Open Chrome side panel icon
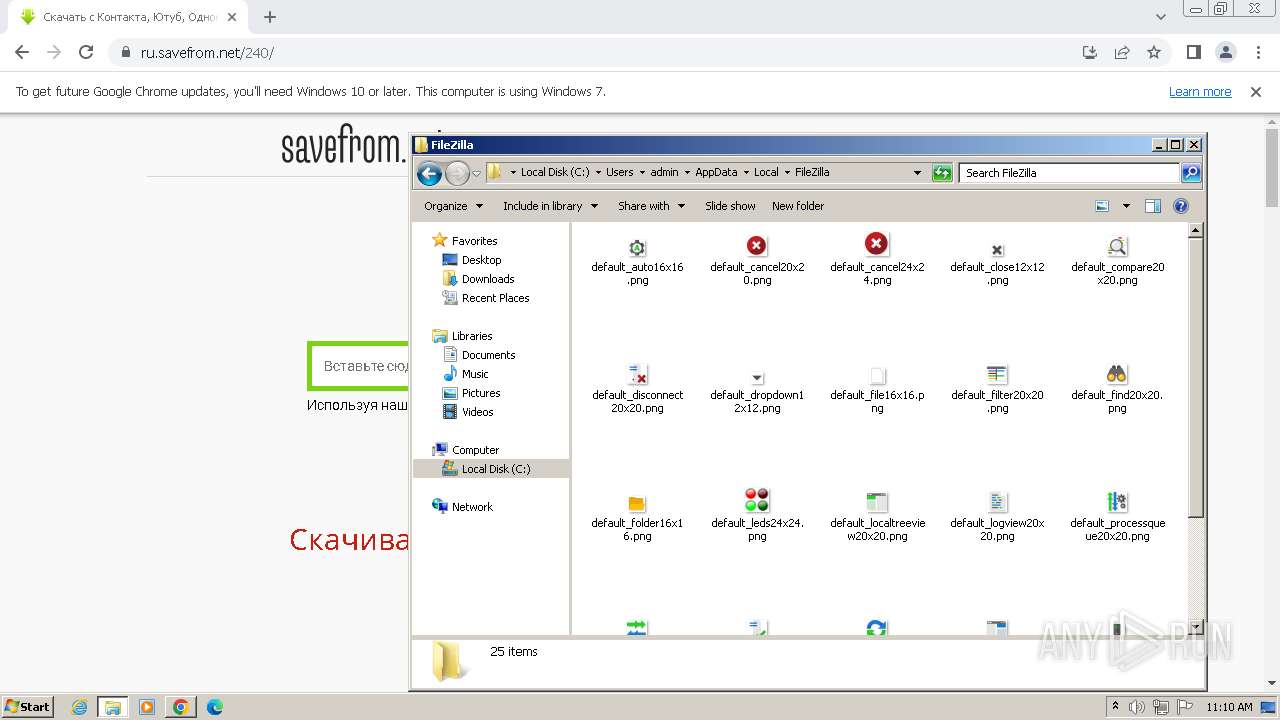 pos(1194,52)
